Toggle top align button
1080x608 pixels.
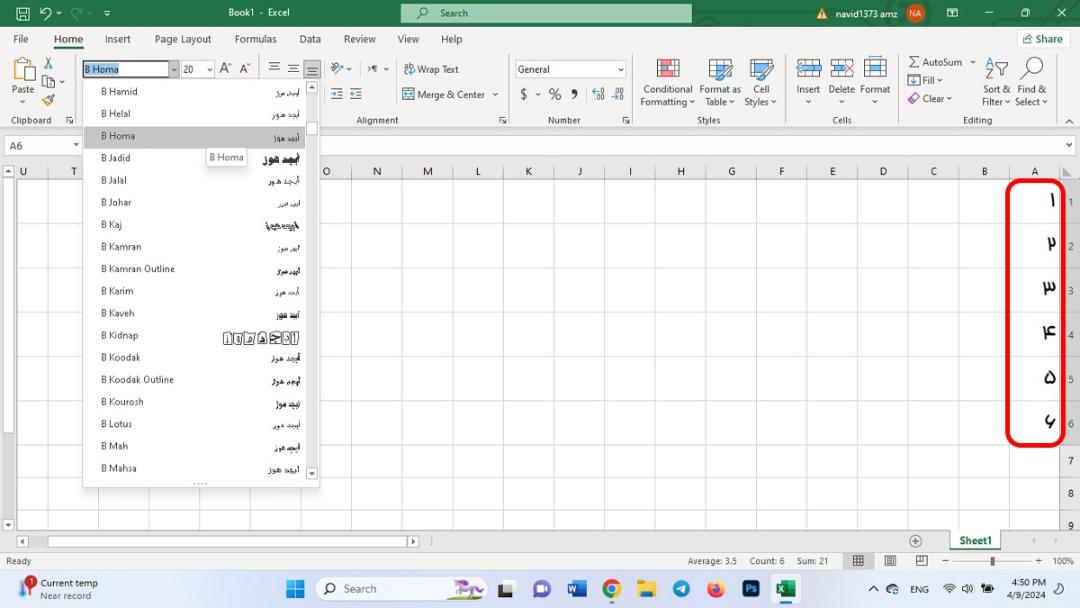[x=274, y=68]
